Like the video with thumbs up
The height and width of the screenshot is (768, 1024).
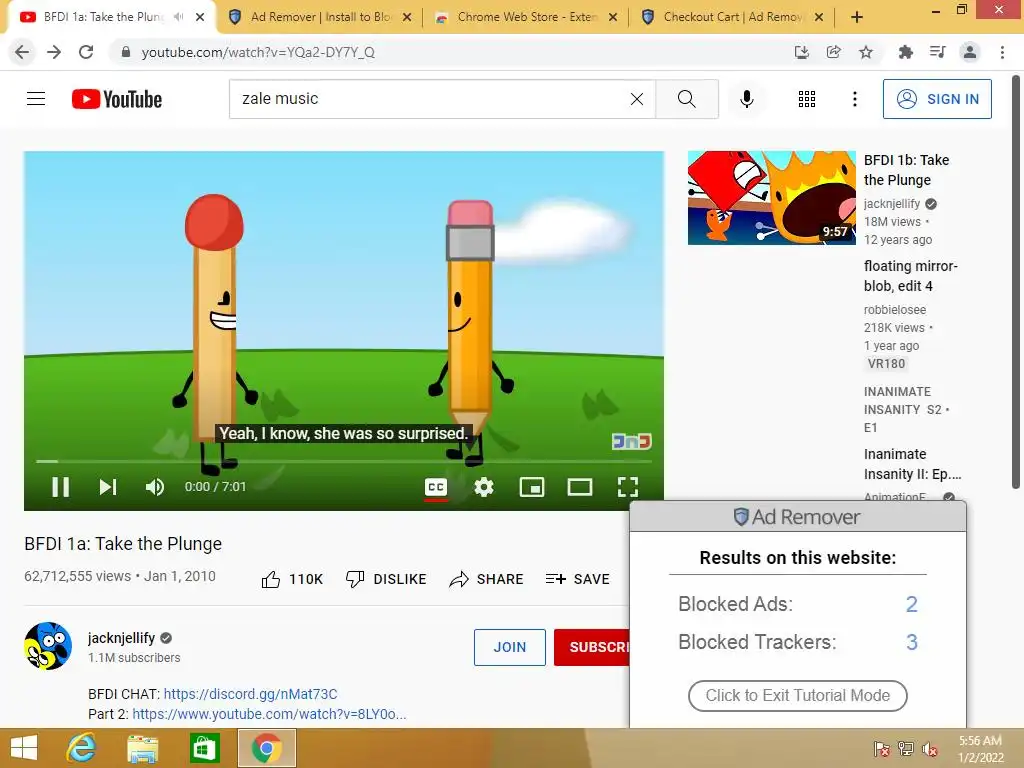[292, 579]
